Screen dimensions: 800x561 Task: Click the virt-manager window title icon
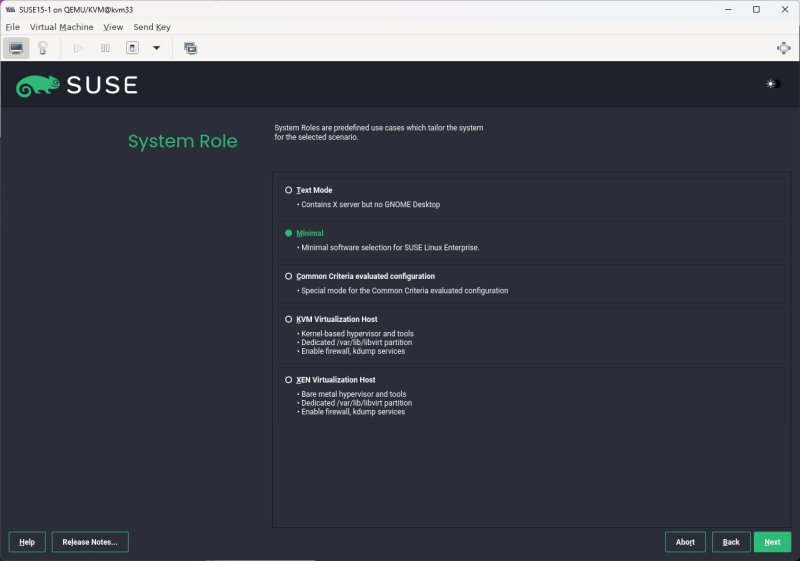pyautogui.click(x=10, y=10)
